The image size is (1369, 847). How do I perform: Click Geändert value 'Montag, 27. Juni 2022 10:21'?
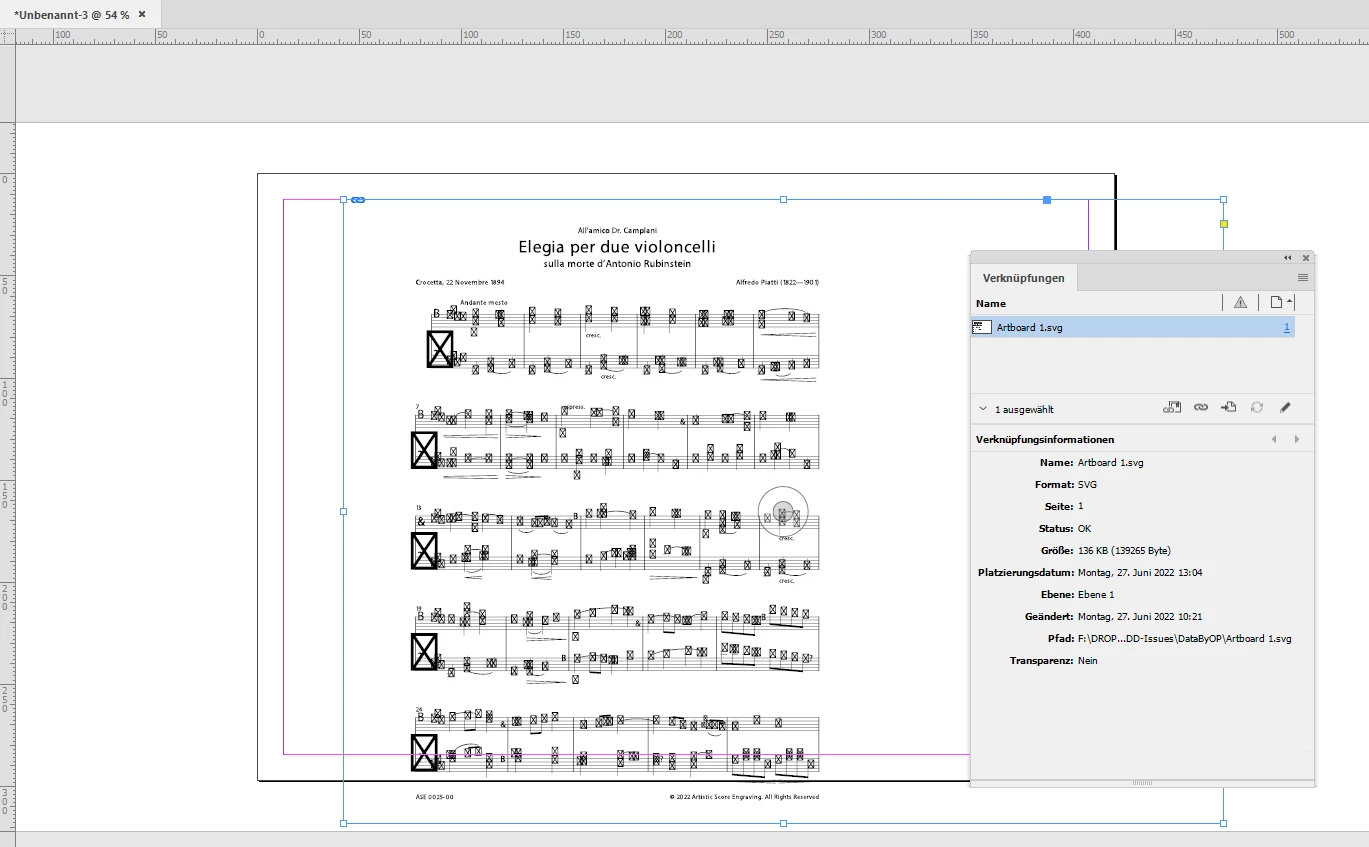[x=1140, y=616]
